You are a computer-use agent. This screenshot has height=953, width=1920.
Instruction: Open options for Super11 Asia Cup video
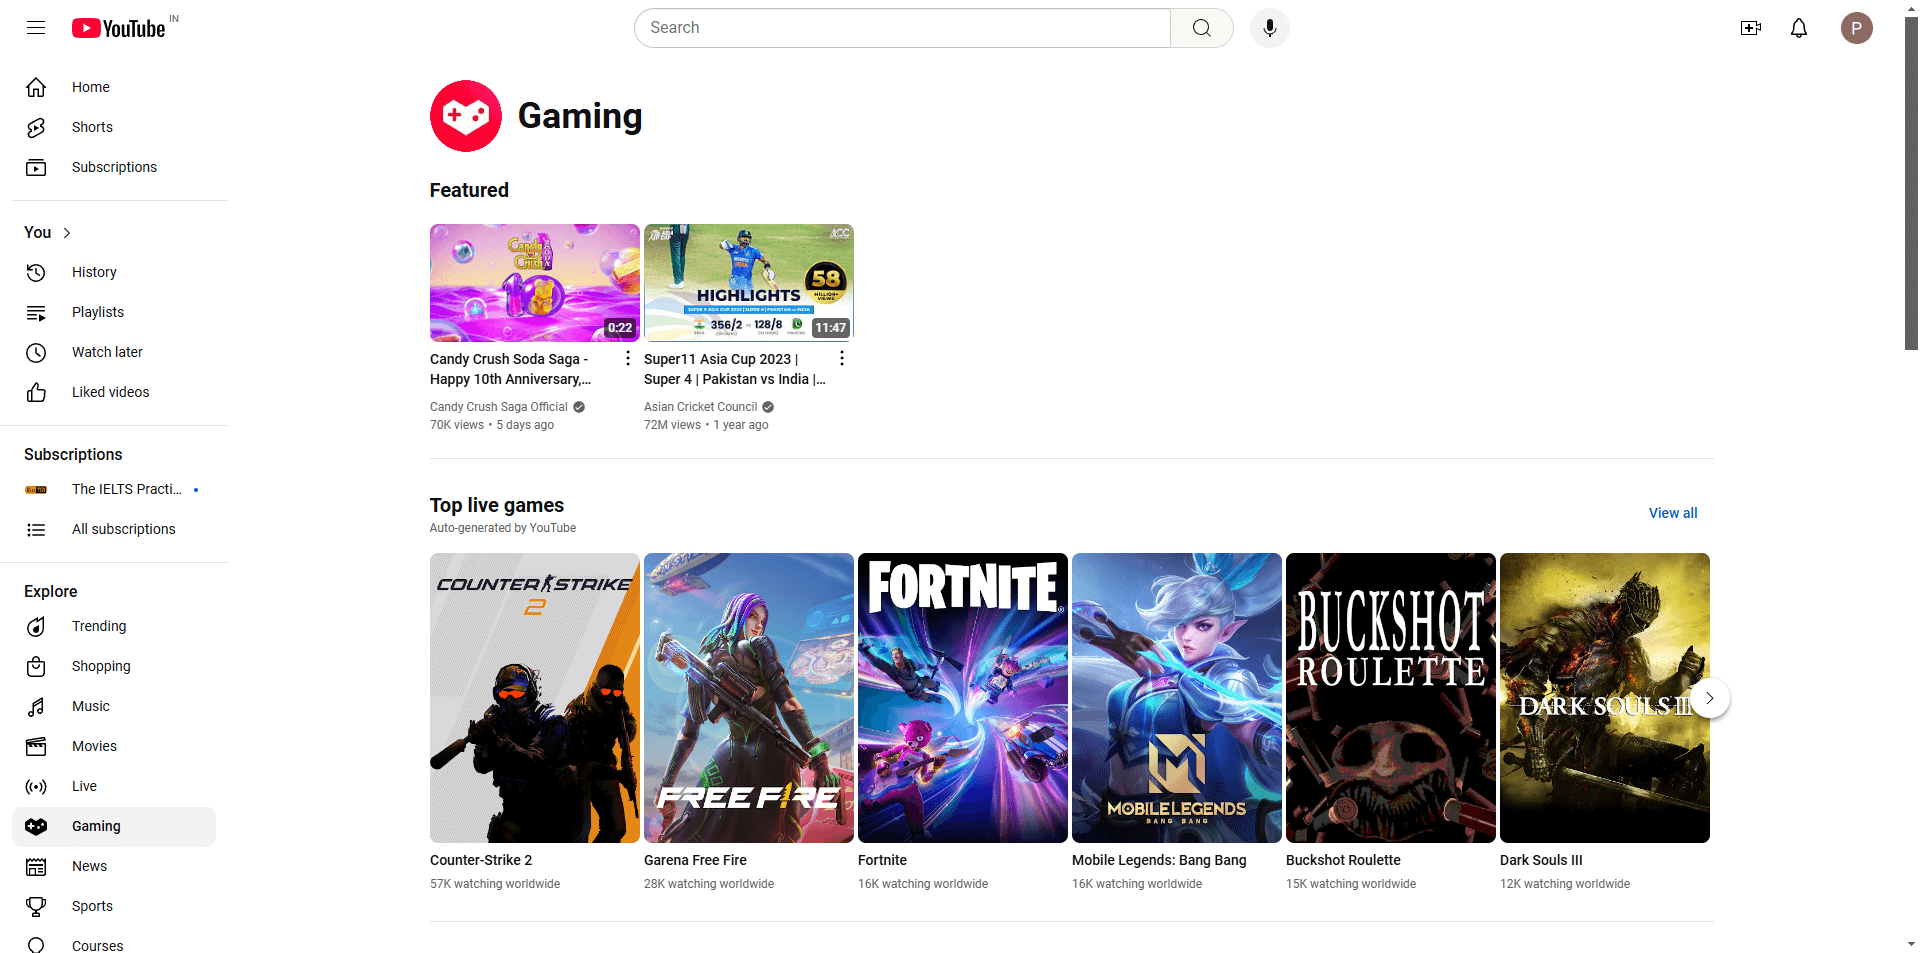[842, 358]
